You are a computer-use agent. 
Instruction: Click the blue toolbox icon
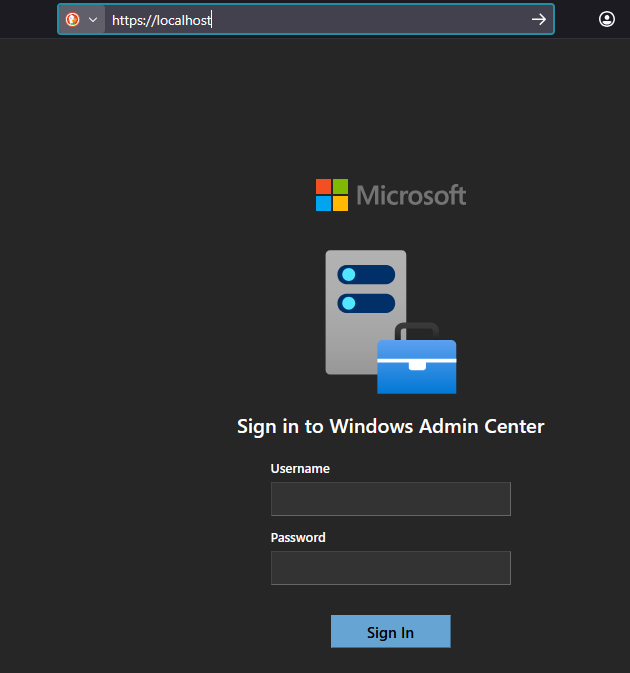(x=417, y=367)
